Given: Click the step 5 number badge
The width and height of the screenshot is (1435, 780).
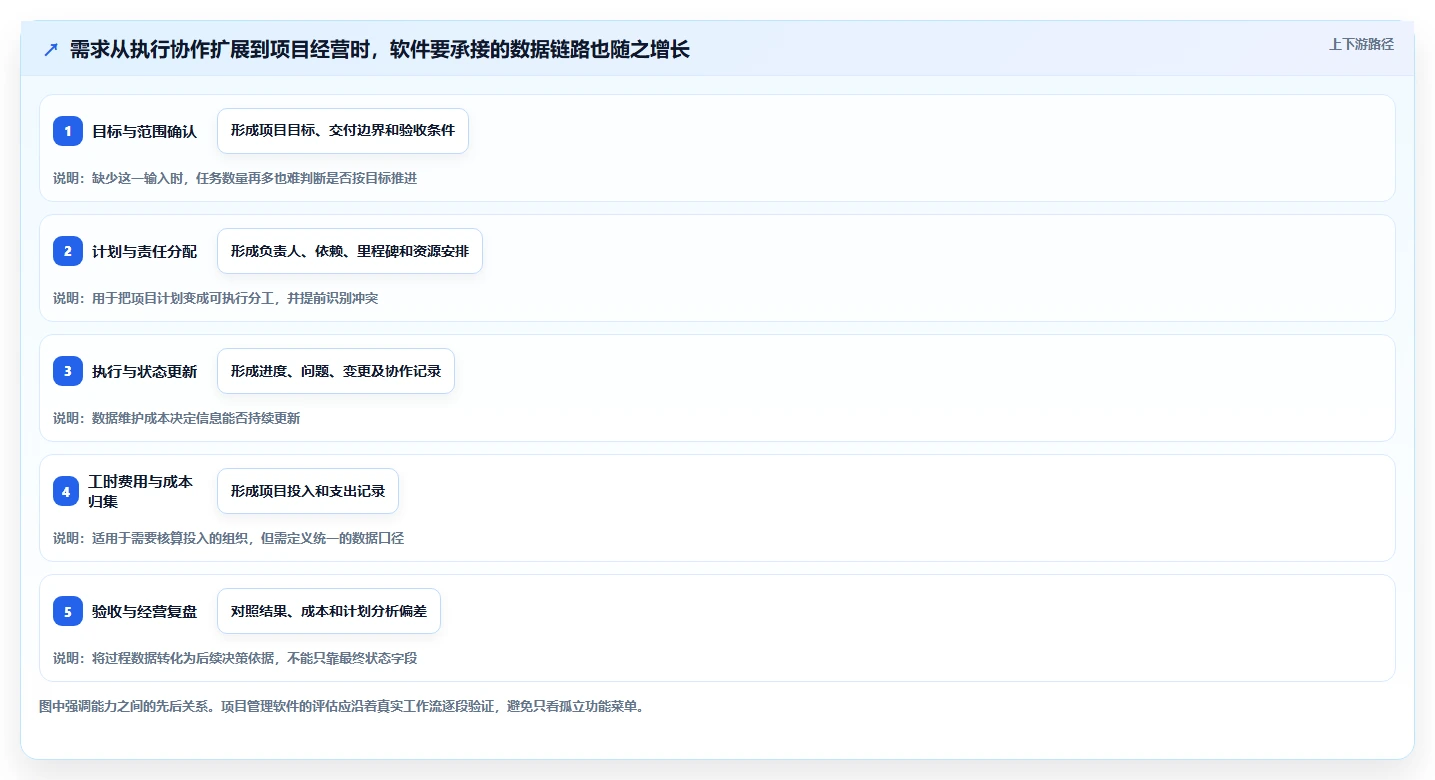Looking at the screenshot, I should click(68, 611).
